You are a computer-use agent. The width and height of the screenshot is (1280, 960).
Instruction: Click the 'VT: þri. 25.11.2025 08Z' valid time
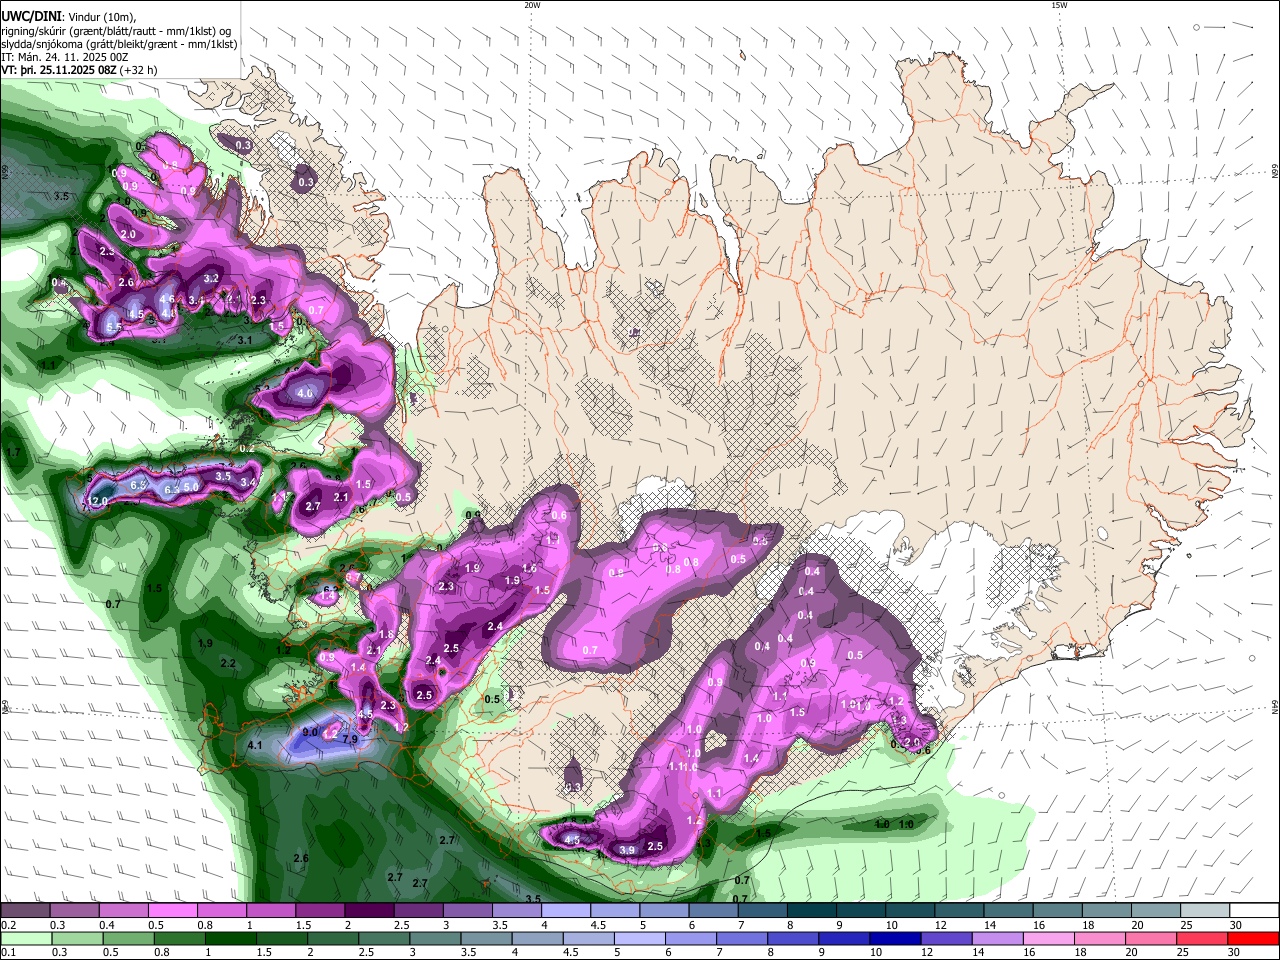pos(59,71)
